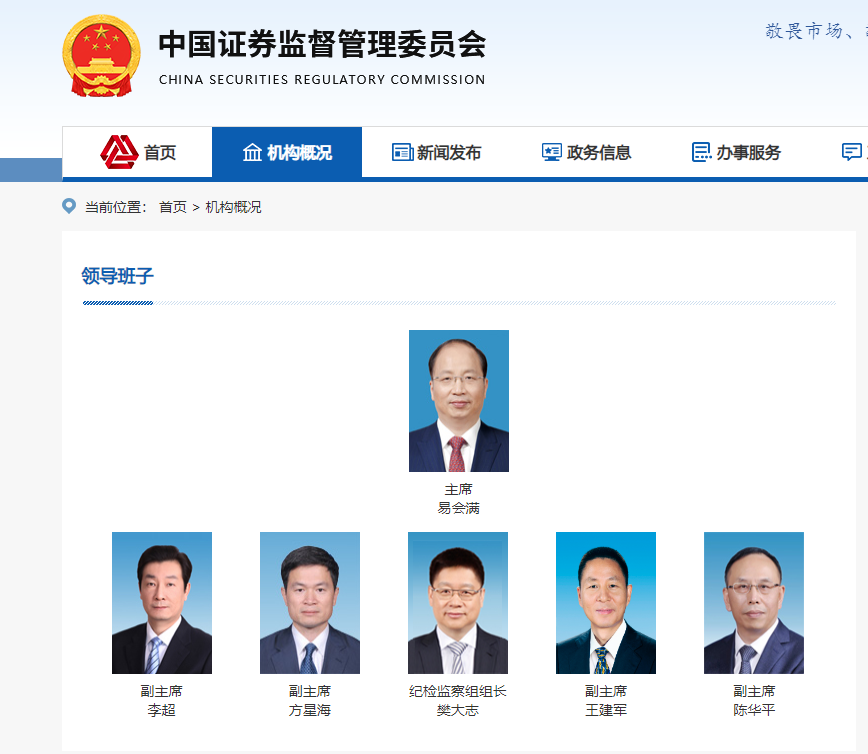Image resolution: width=868 pixels, height=754 pixels.
Task: Click the chat bubble icon in navigation
Action: 851,152
